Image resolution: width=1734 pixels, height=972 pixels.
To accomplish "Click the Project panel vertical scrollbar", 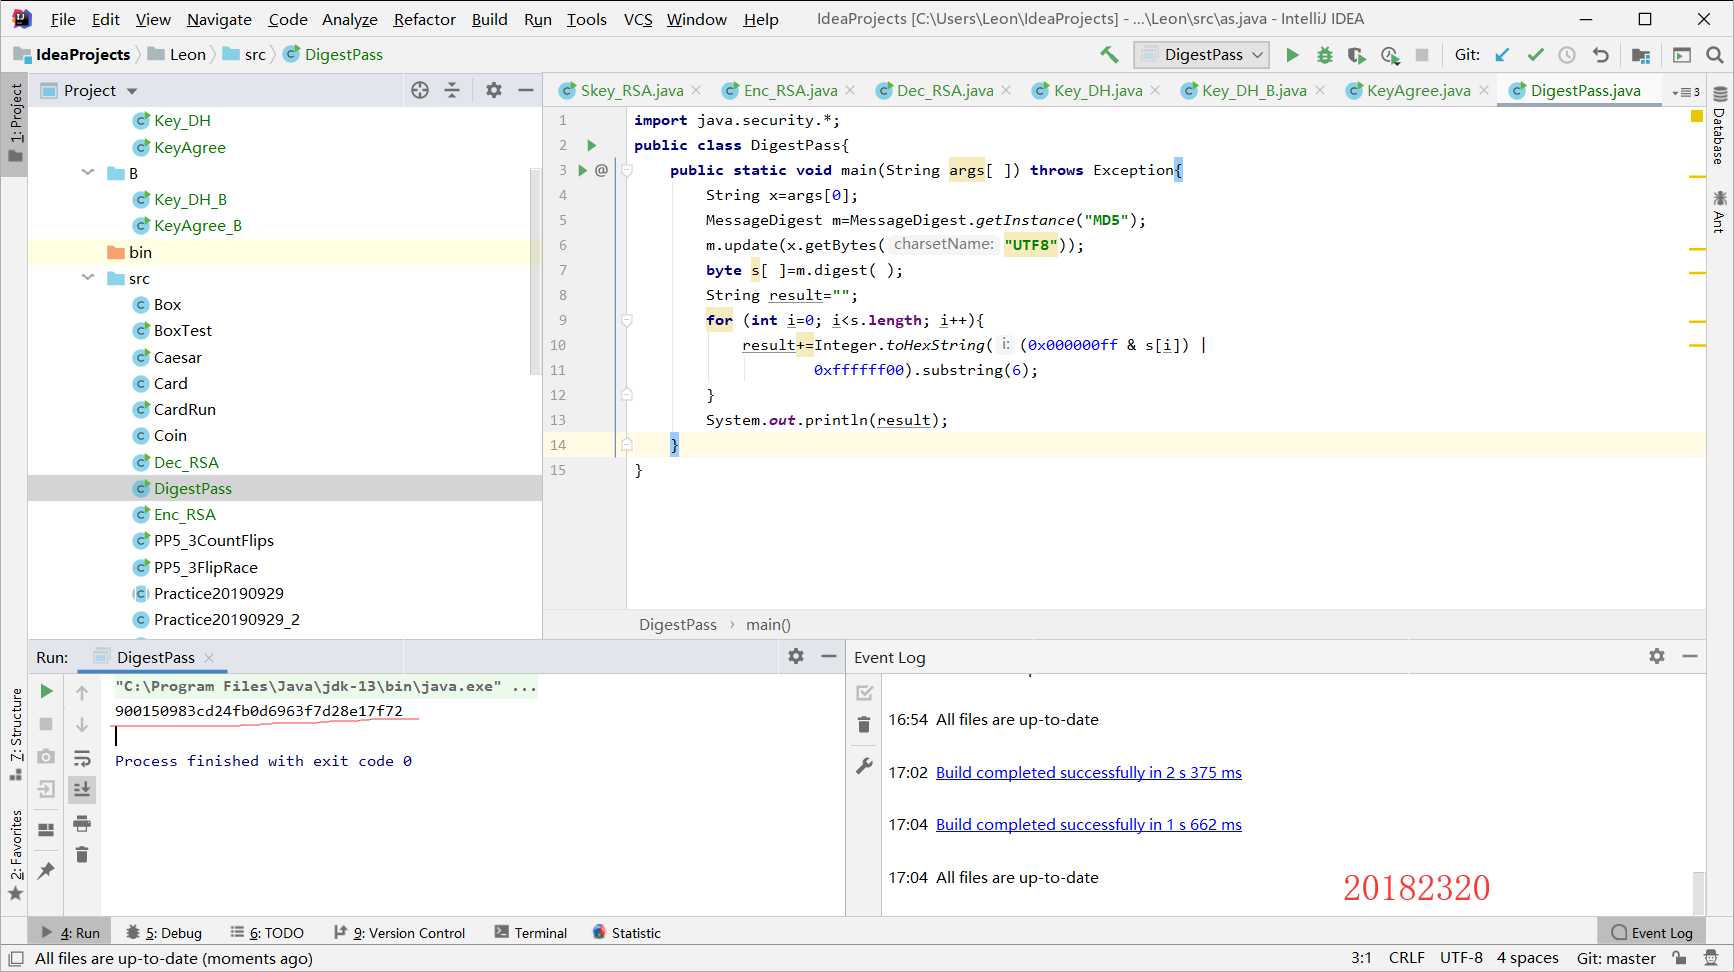I will point(535,270).
